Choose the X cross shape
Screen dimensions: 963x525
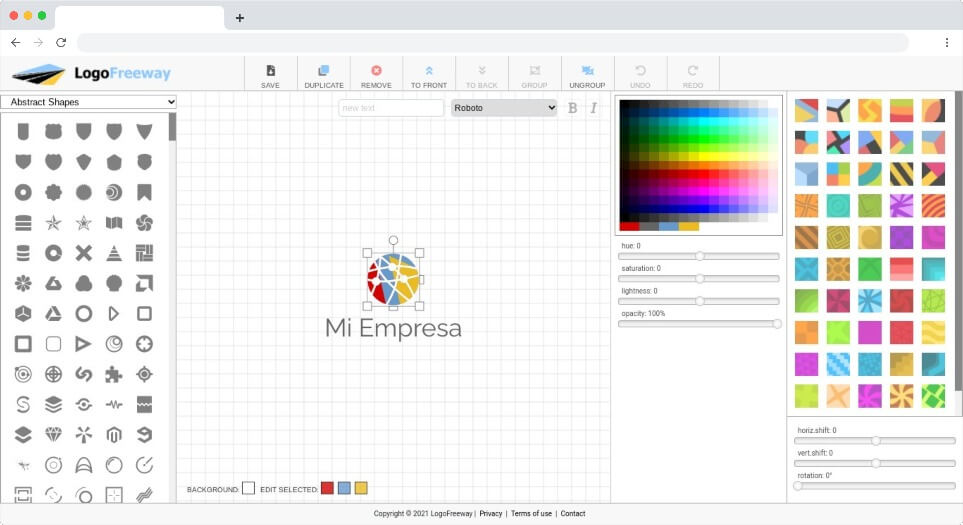pos(84,253)
